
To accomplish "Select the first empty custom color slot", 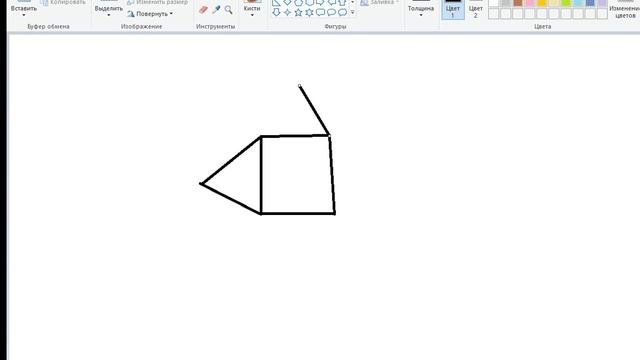I will click(493, 14).
